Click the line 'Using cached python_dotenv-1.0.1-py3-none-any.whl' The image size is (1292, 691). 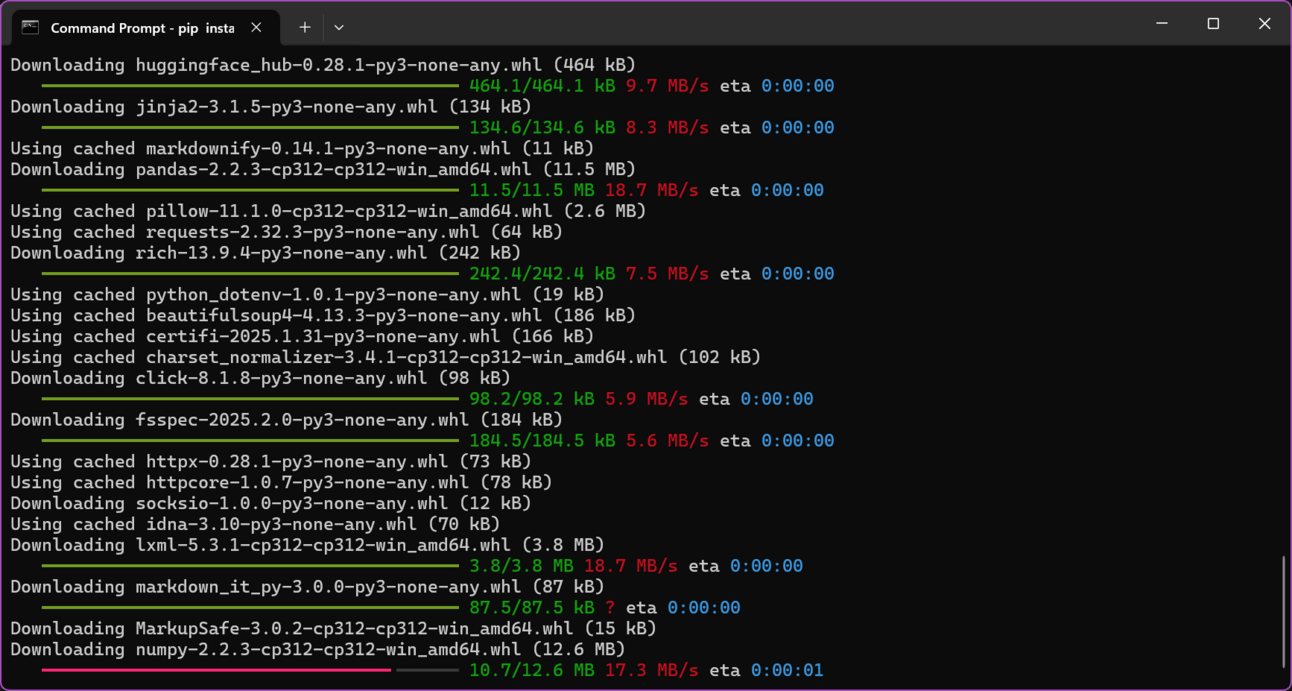(x=307, y=295)
